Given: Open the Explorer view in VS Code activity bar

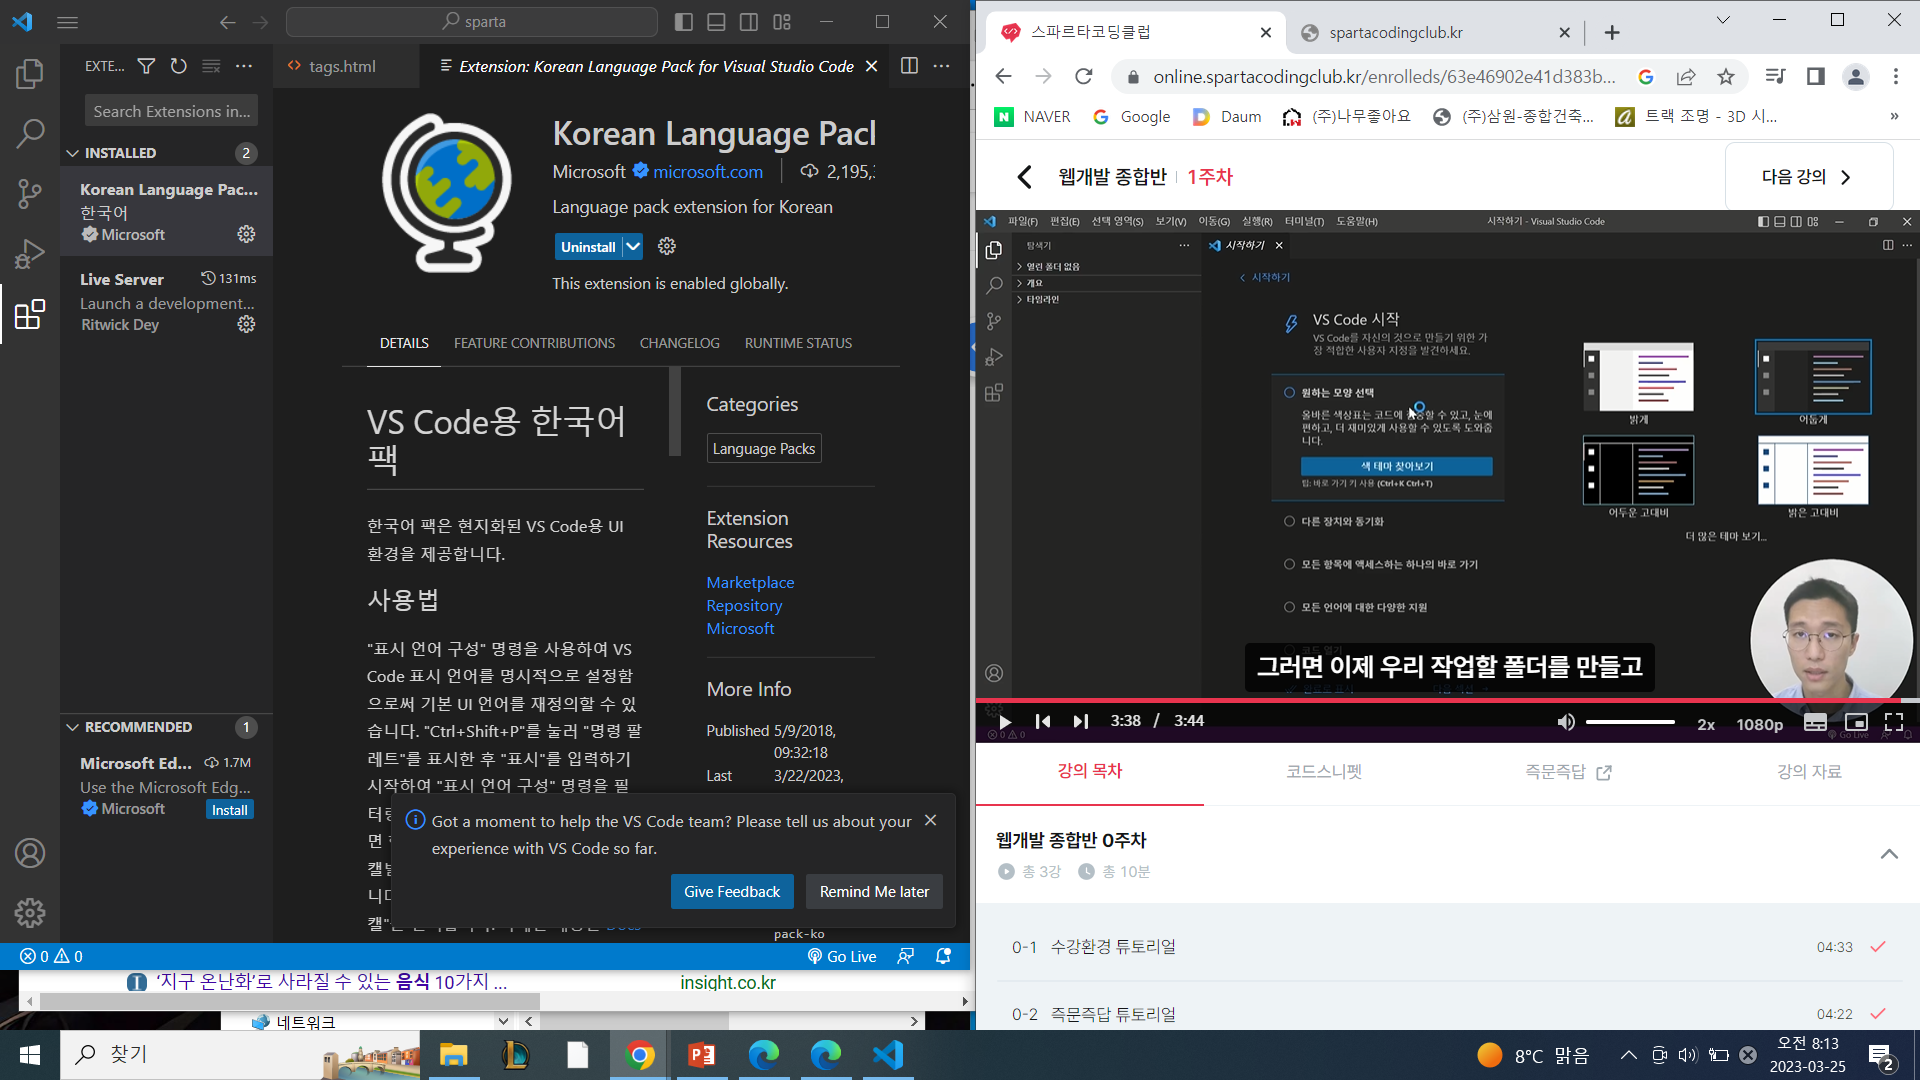Looking at the screenshot, I should pyautogui.click(x=30, y=73).
